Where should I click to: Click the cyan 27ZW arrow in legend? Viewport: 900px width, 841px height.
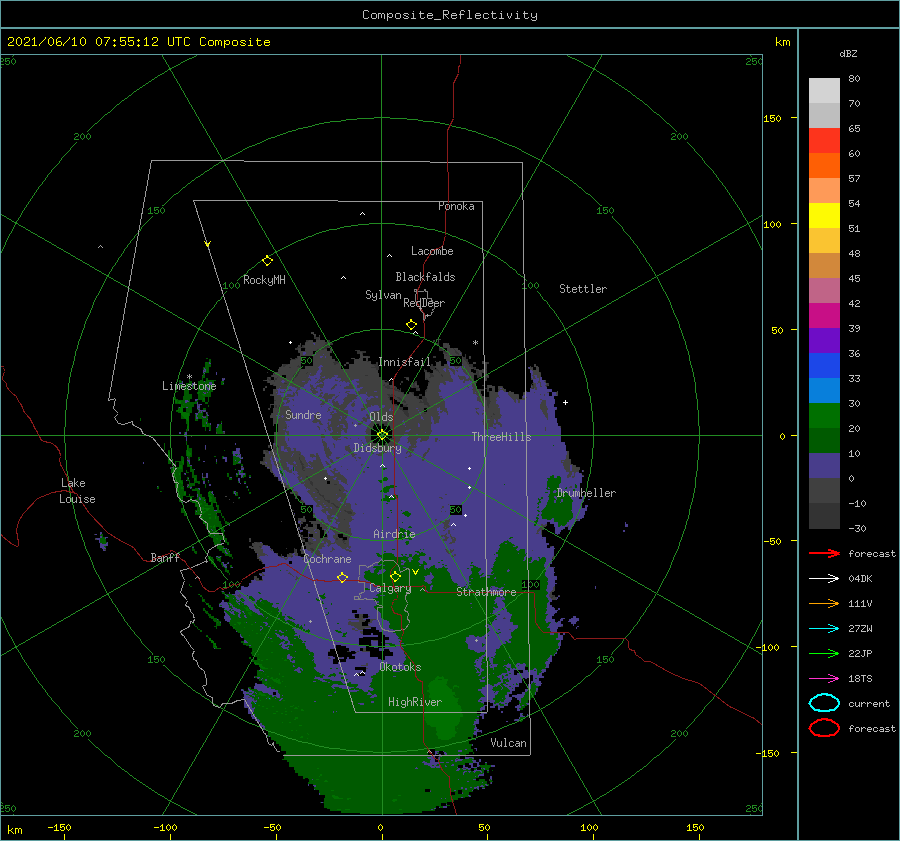pyautogui.click(x=824, y=628)
